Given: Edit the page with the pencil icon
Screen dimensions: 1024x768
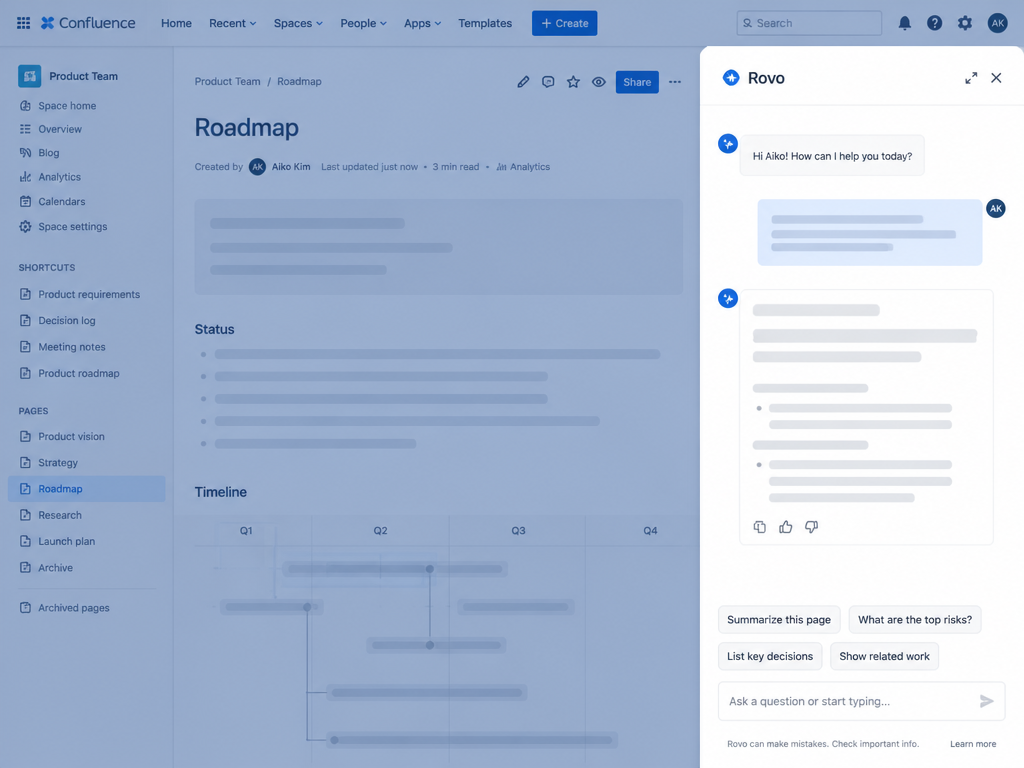Looking at the screenshot, I should tap(523, 82).
